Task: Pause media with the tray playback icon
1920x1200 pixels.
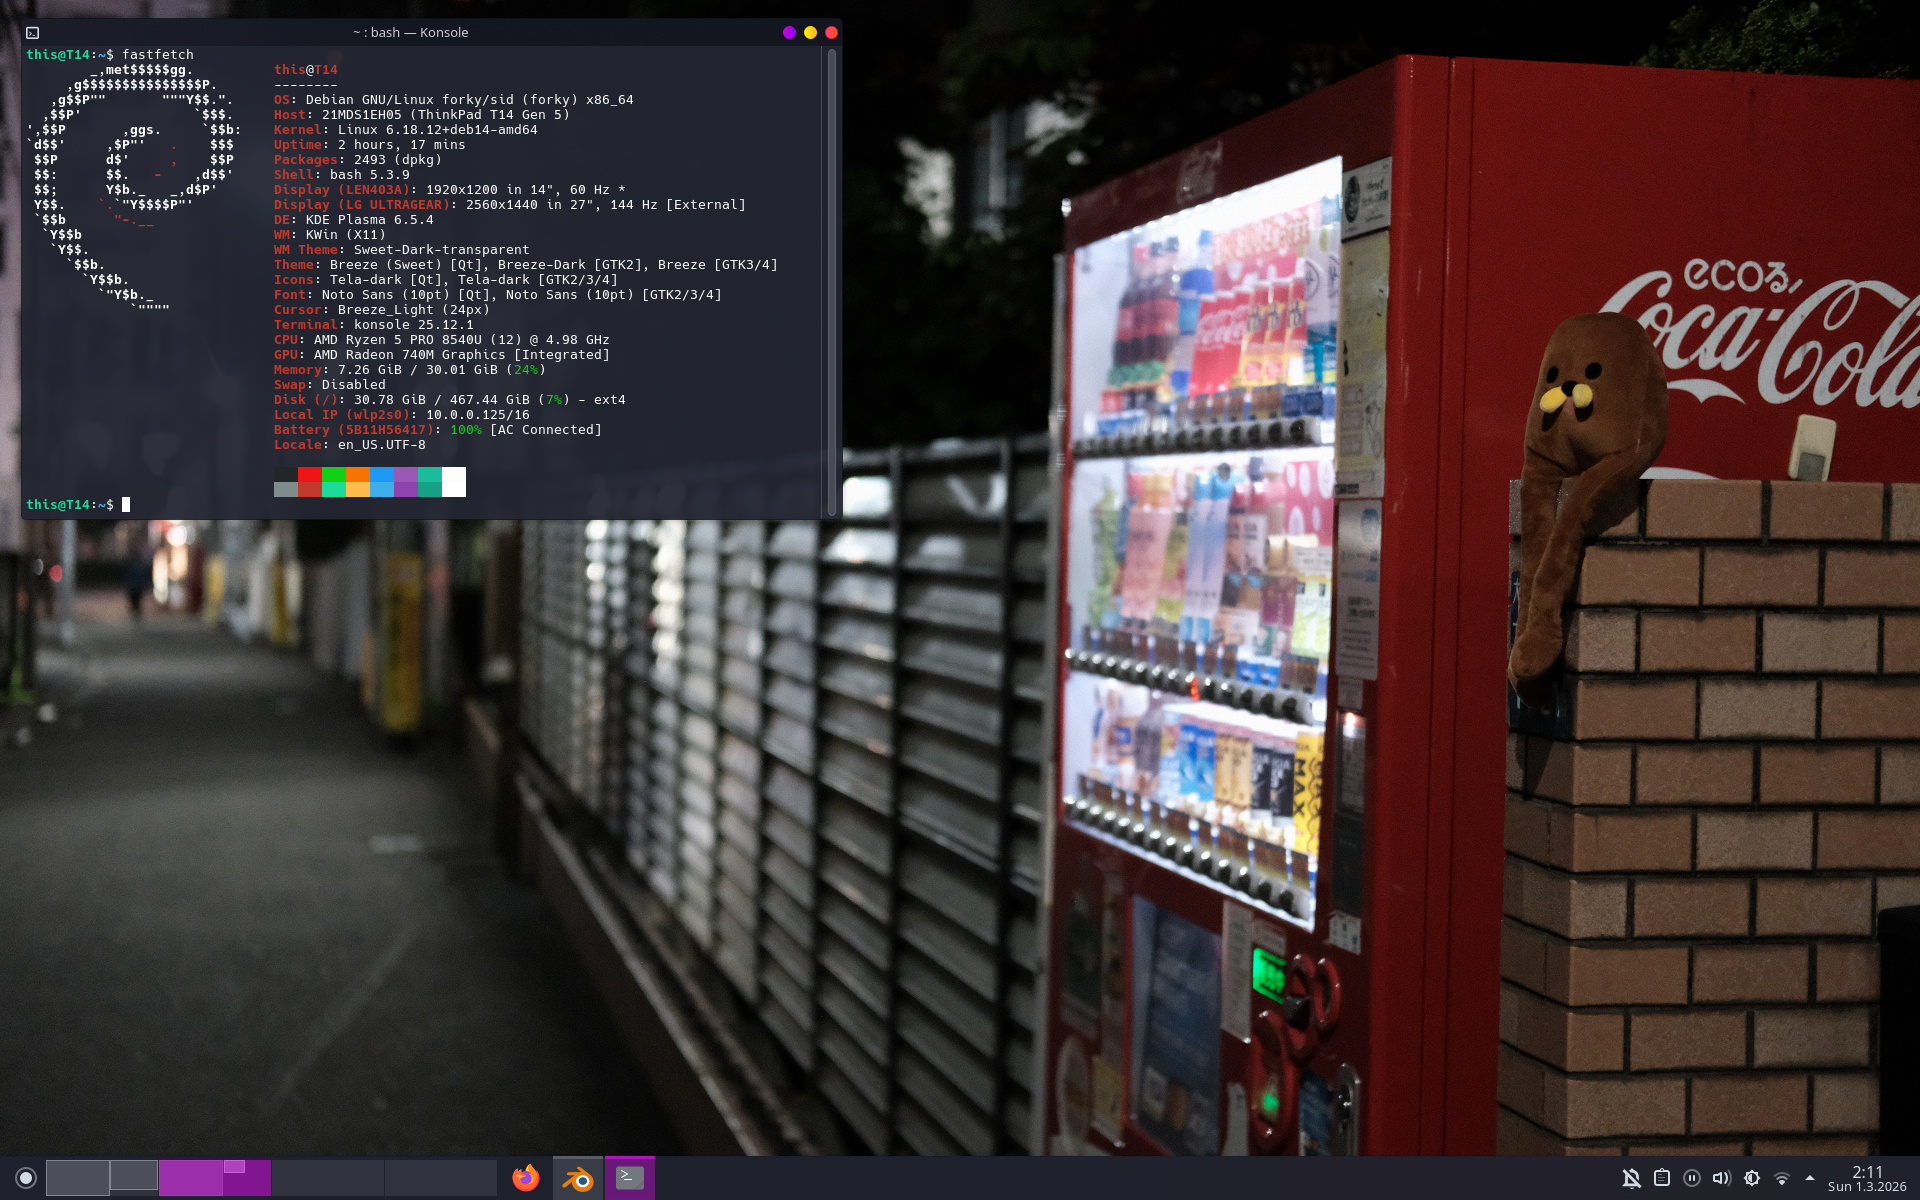Action: [x=1692, y=1178]
